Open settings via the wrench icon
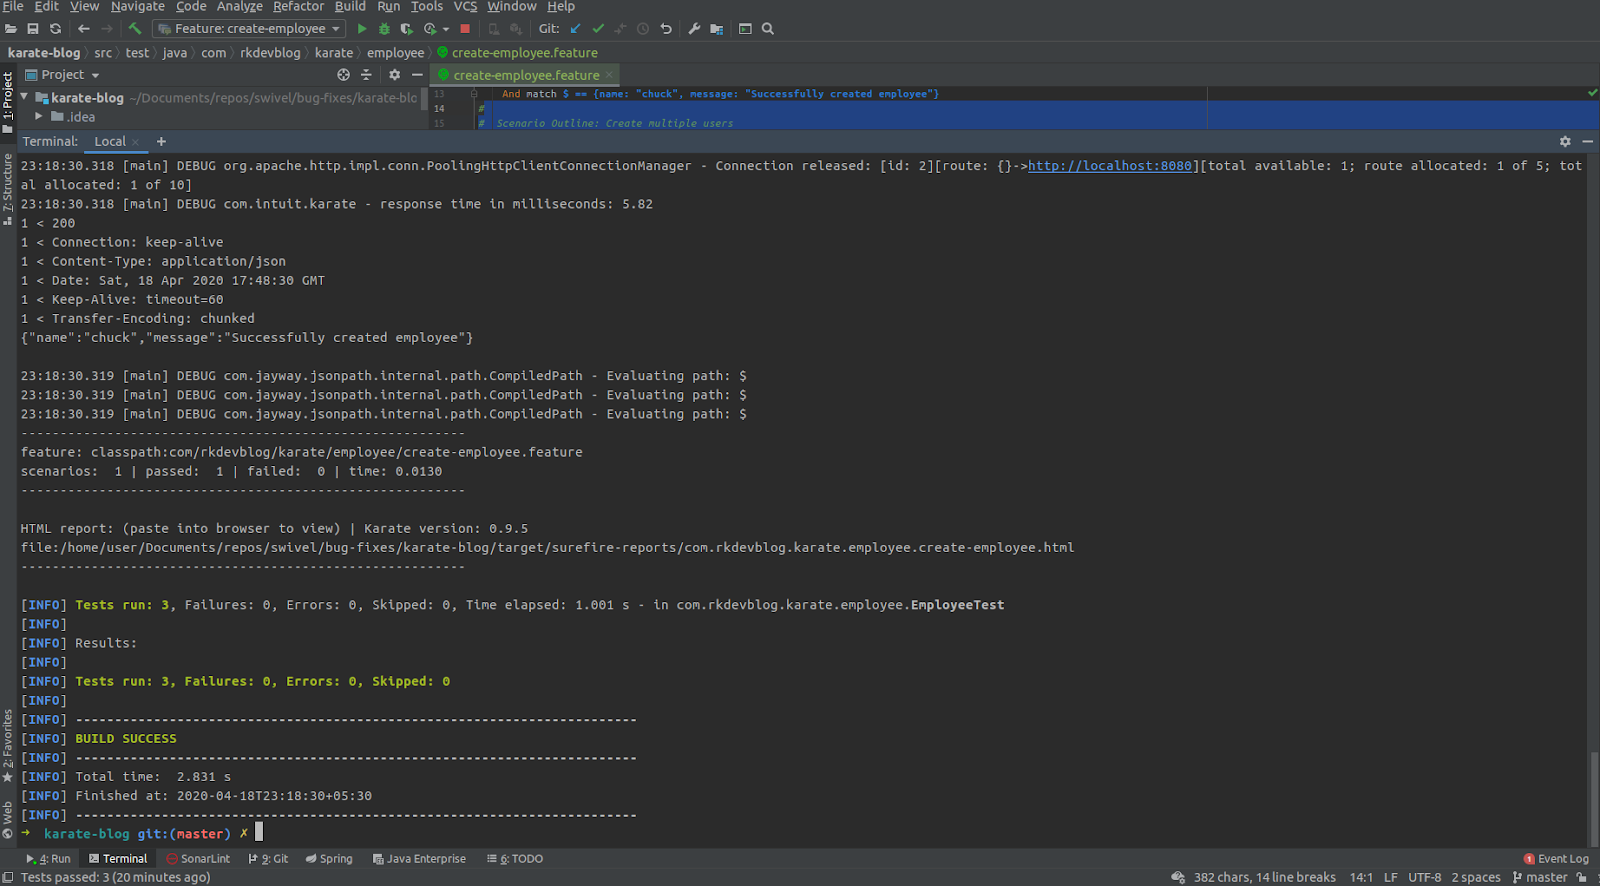The width and height of the screenshot is (1600, 886). click(x=694, y=29)
